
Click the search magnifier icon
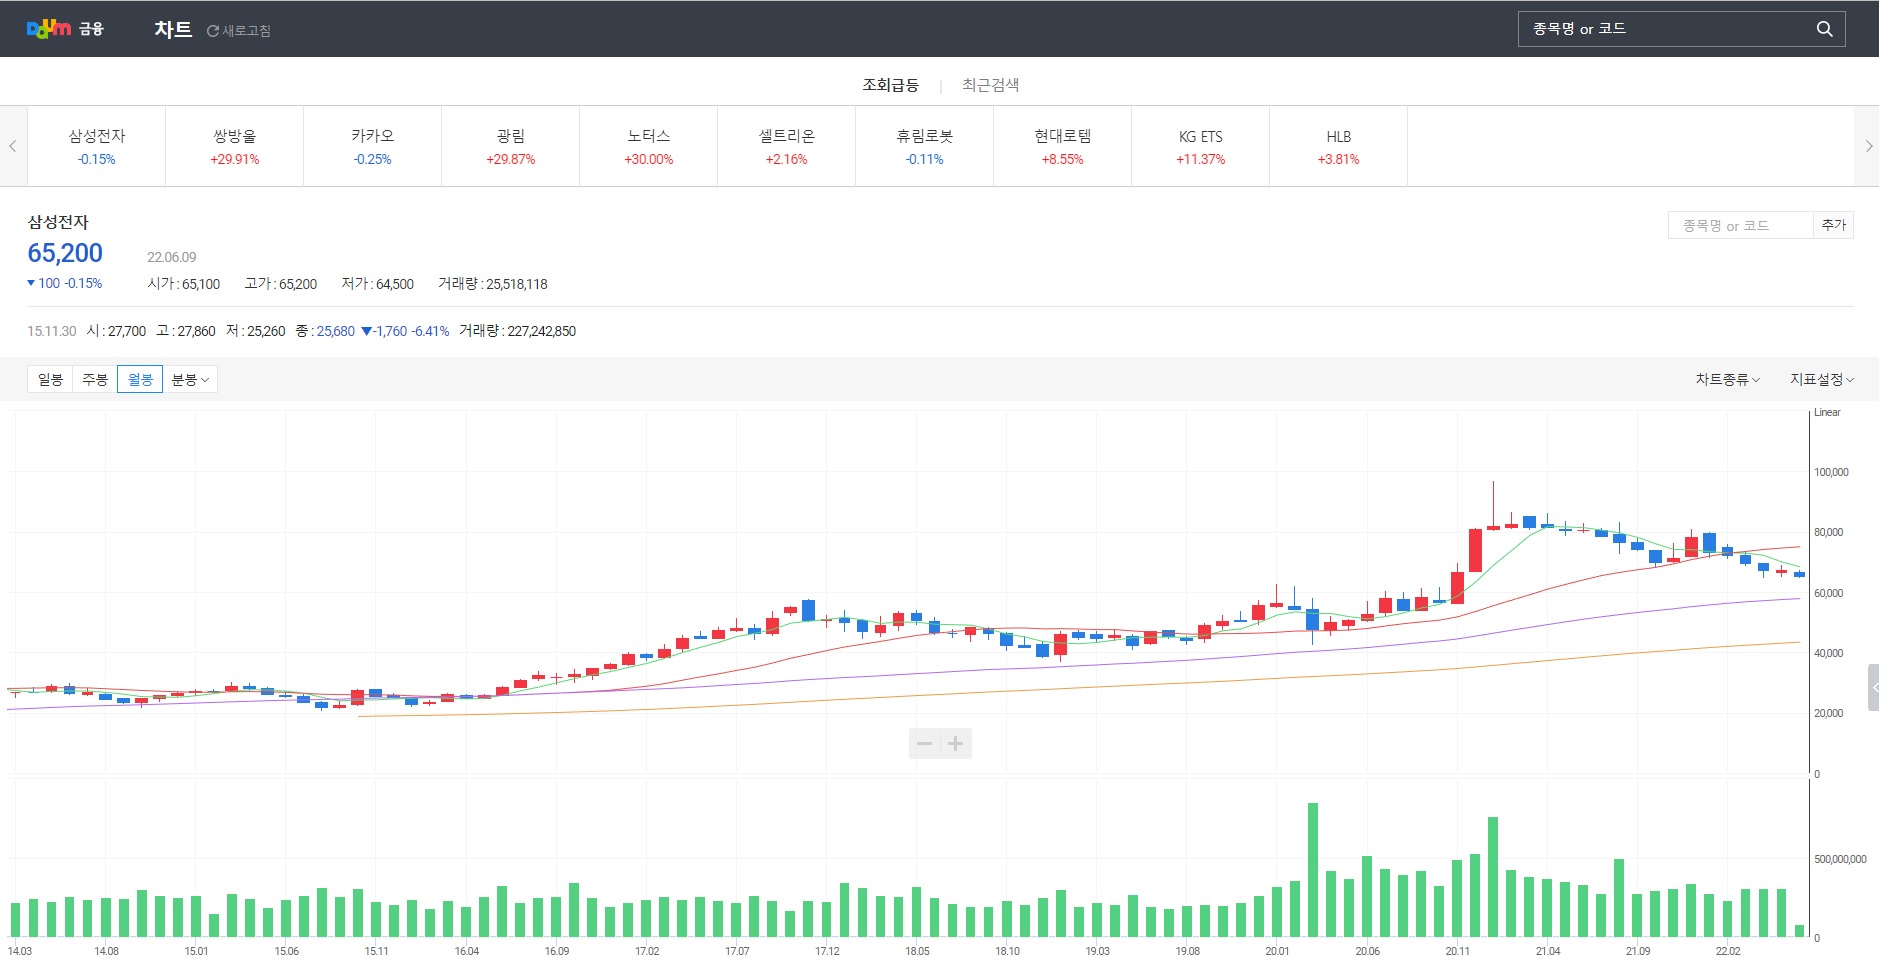point(1824,29)
